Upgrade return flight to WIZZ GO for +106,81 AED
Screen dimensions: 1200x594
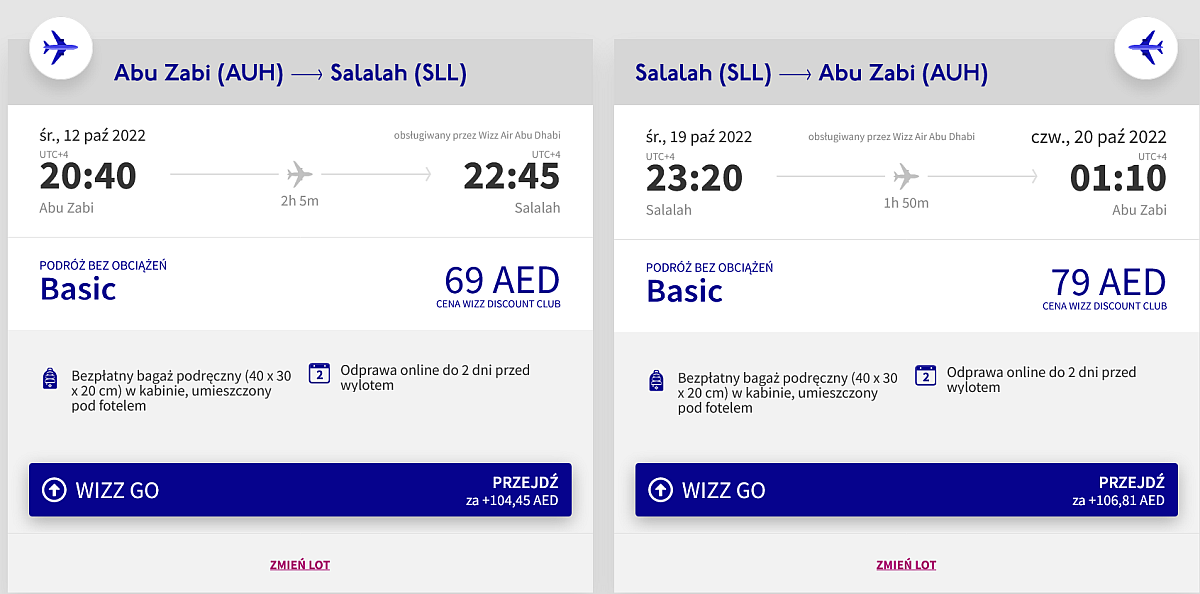tap(907, 490)
